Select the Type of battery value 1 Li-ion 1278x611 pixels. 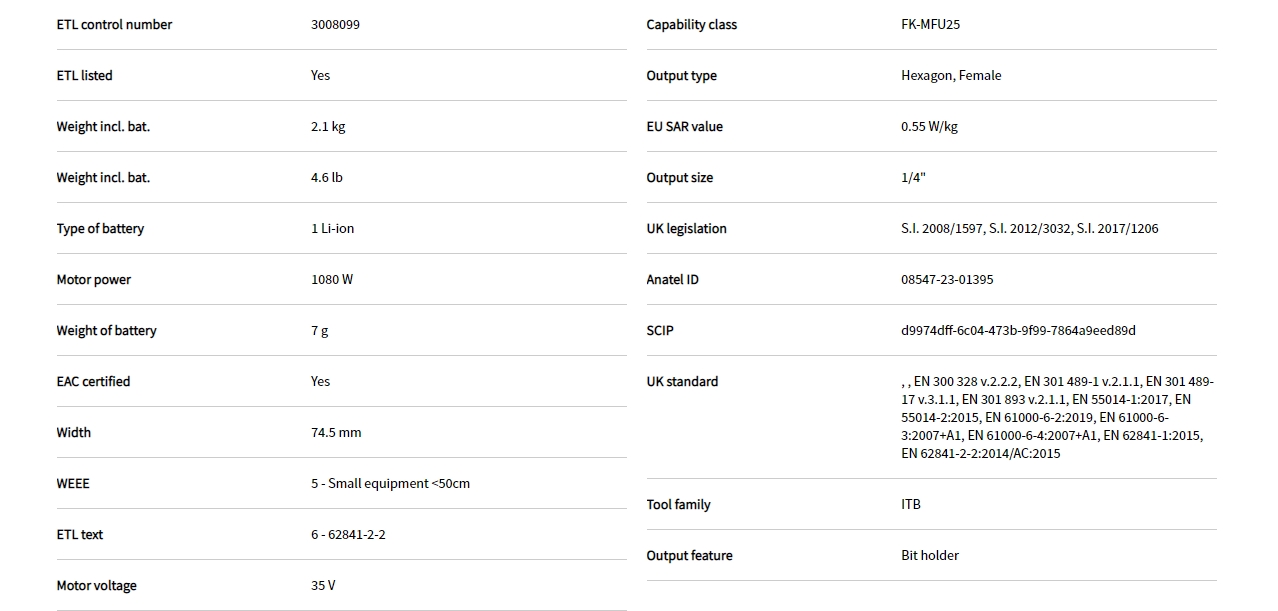click(x=332, y=229)
